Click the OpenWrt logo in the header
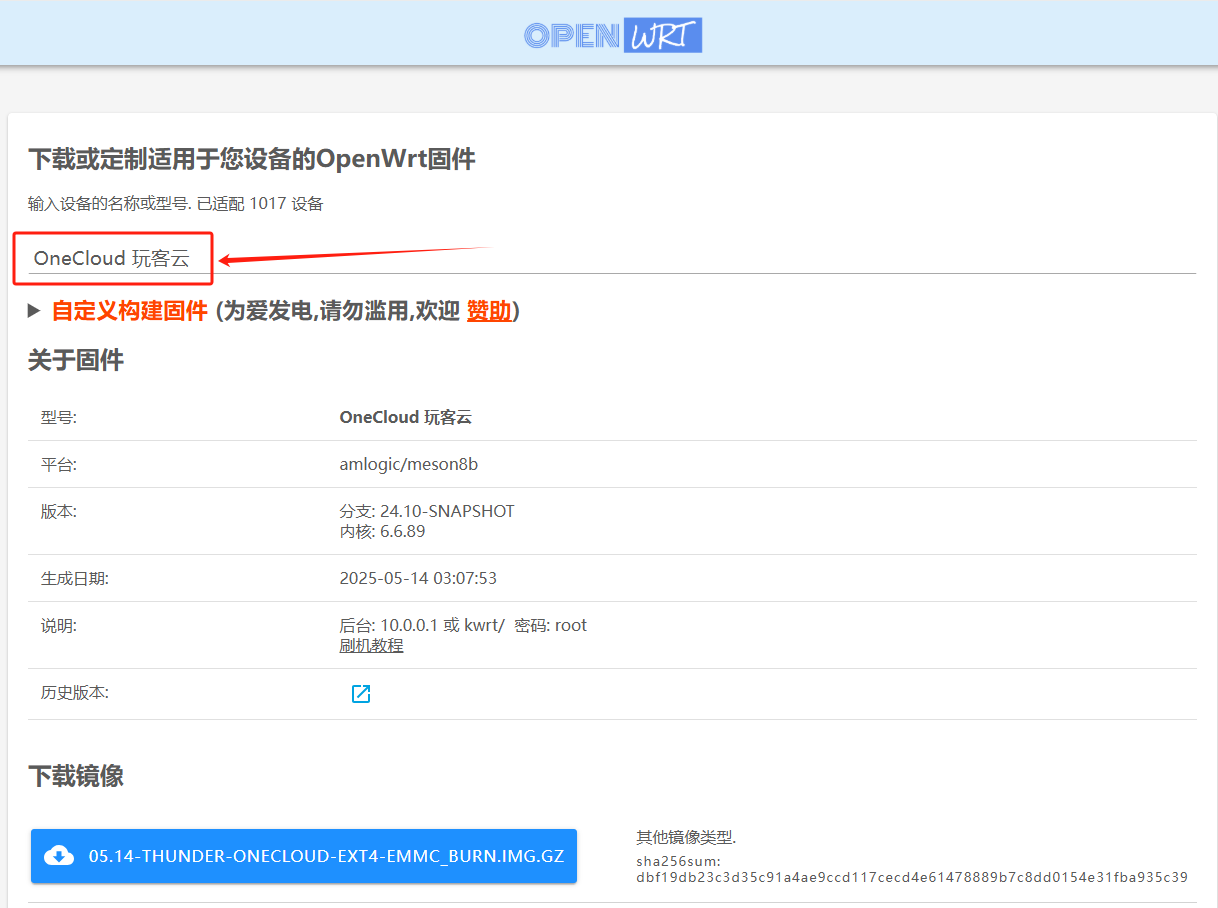Viewport: 1218px width, 908px height. click(612, 35)
